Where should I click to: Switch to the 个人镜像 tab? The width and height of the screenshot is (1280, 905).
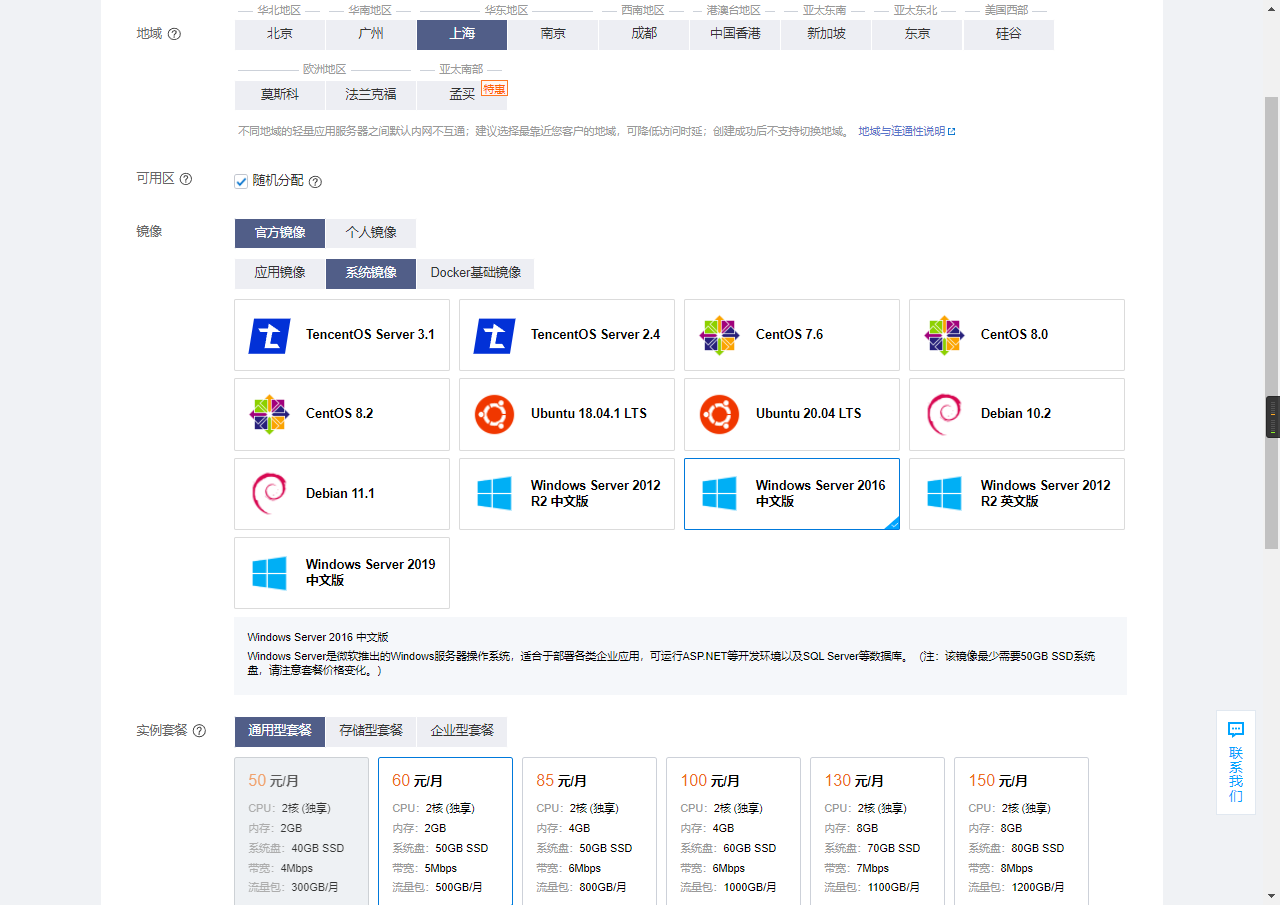[x=371, y=233]
